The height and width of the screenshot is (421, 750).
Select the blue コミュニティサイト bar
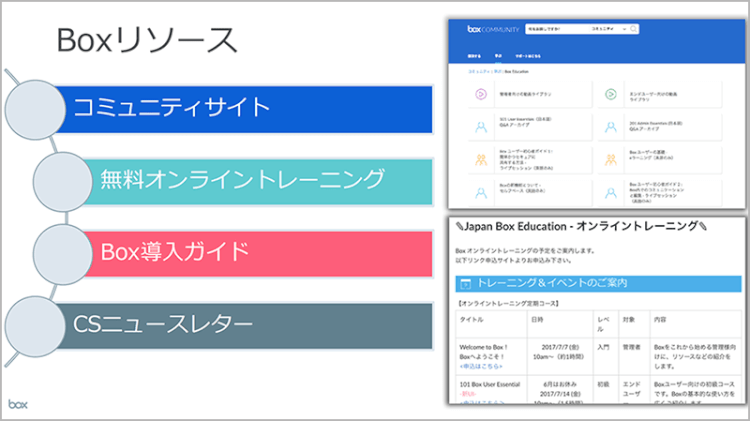(250, 108)
